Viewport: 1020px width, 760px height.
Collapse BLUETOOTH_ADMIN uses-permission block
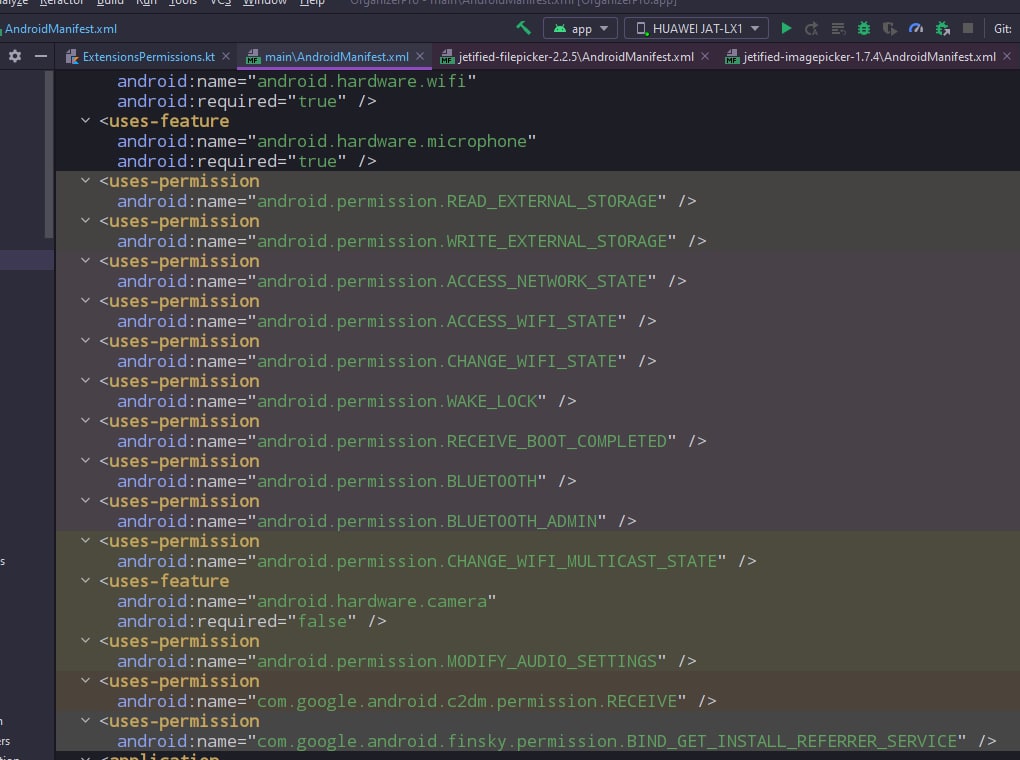(85, 500)
